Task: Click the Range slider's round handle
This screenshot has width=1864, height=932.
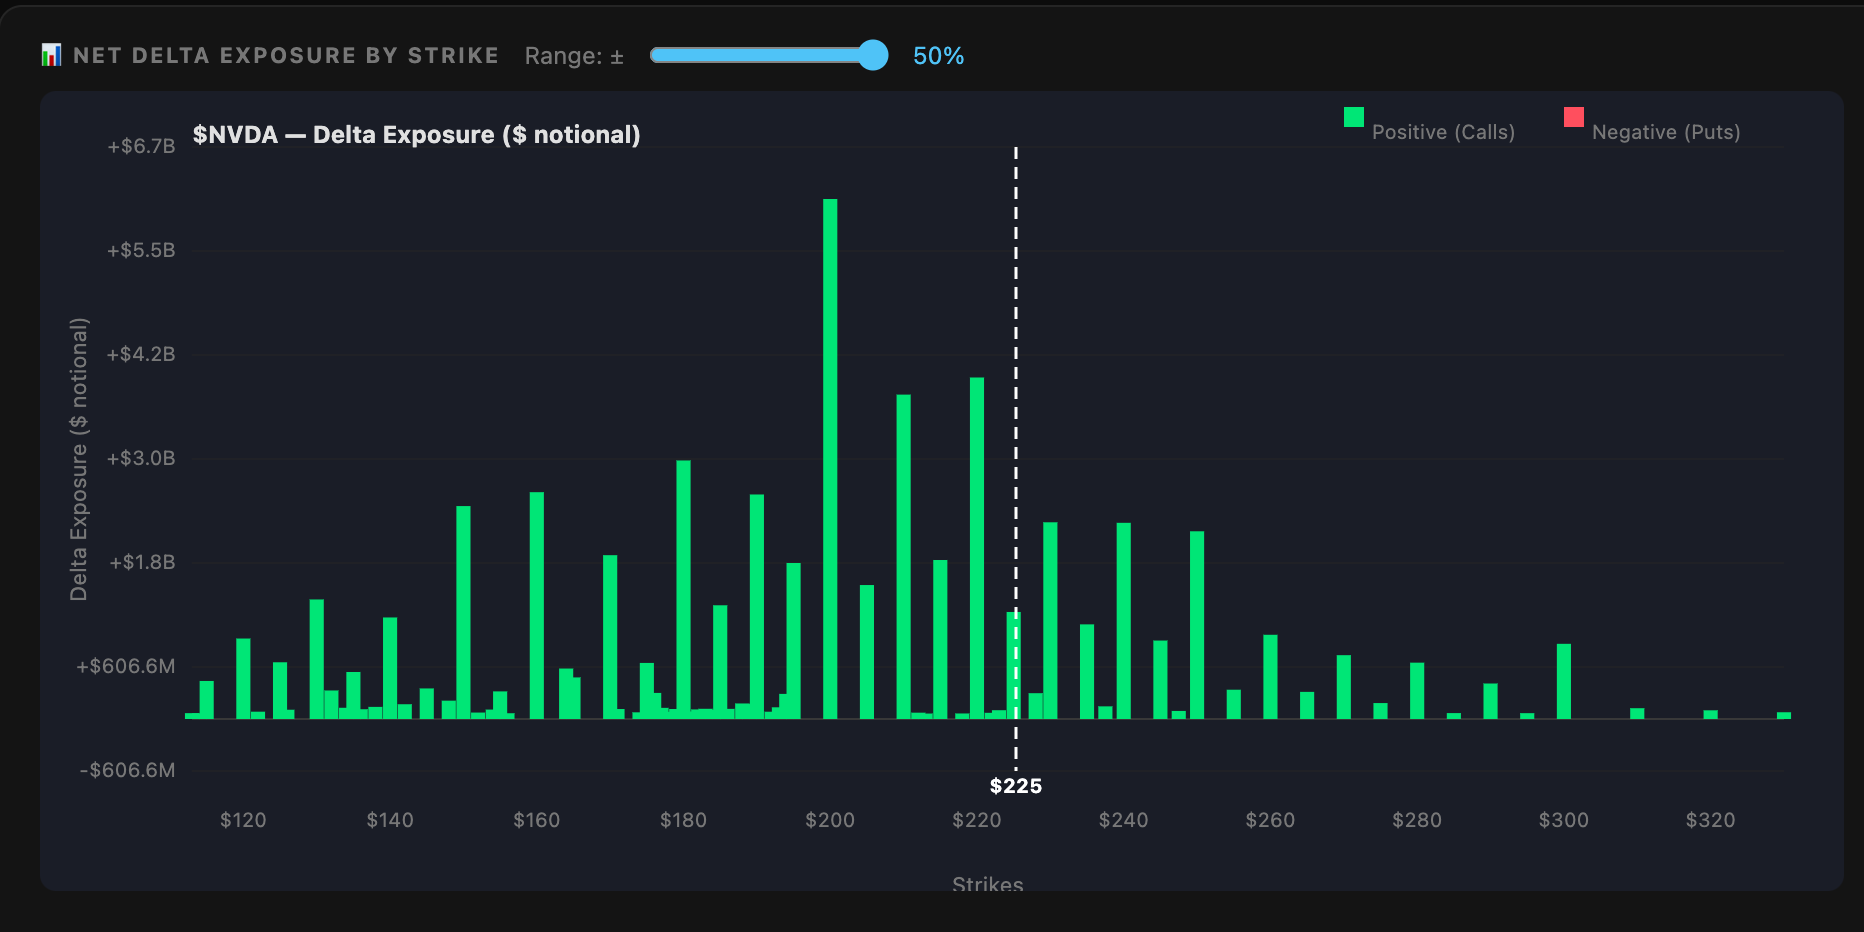Action: pyautogui.click(x=873, y=55)
